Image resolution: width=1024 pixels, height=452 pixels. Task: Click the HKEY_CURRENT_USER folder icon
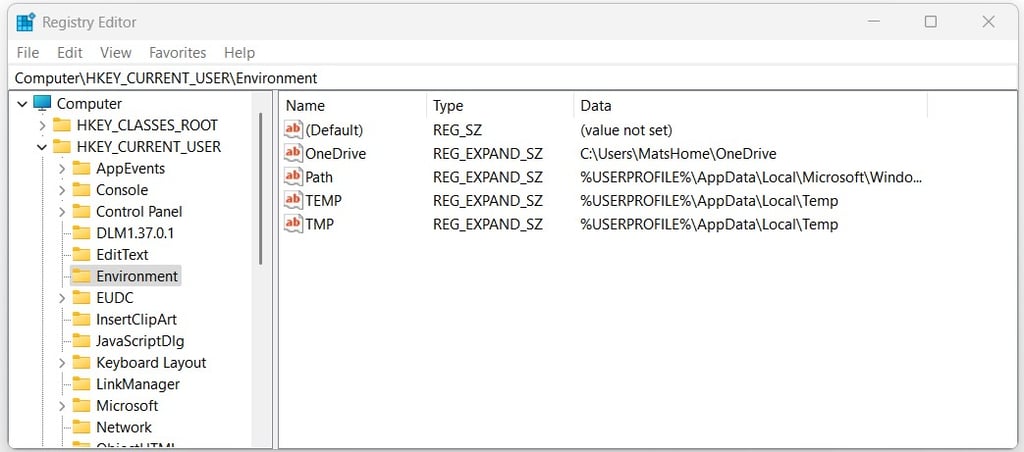61,147
